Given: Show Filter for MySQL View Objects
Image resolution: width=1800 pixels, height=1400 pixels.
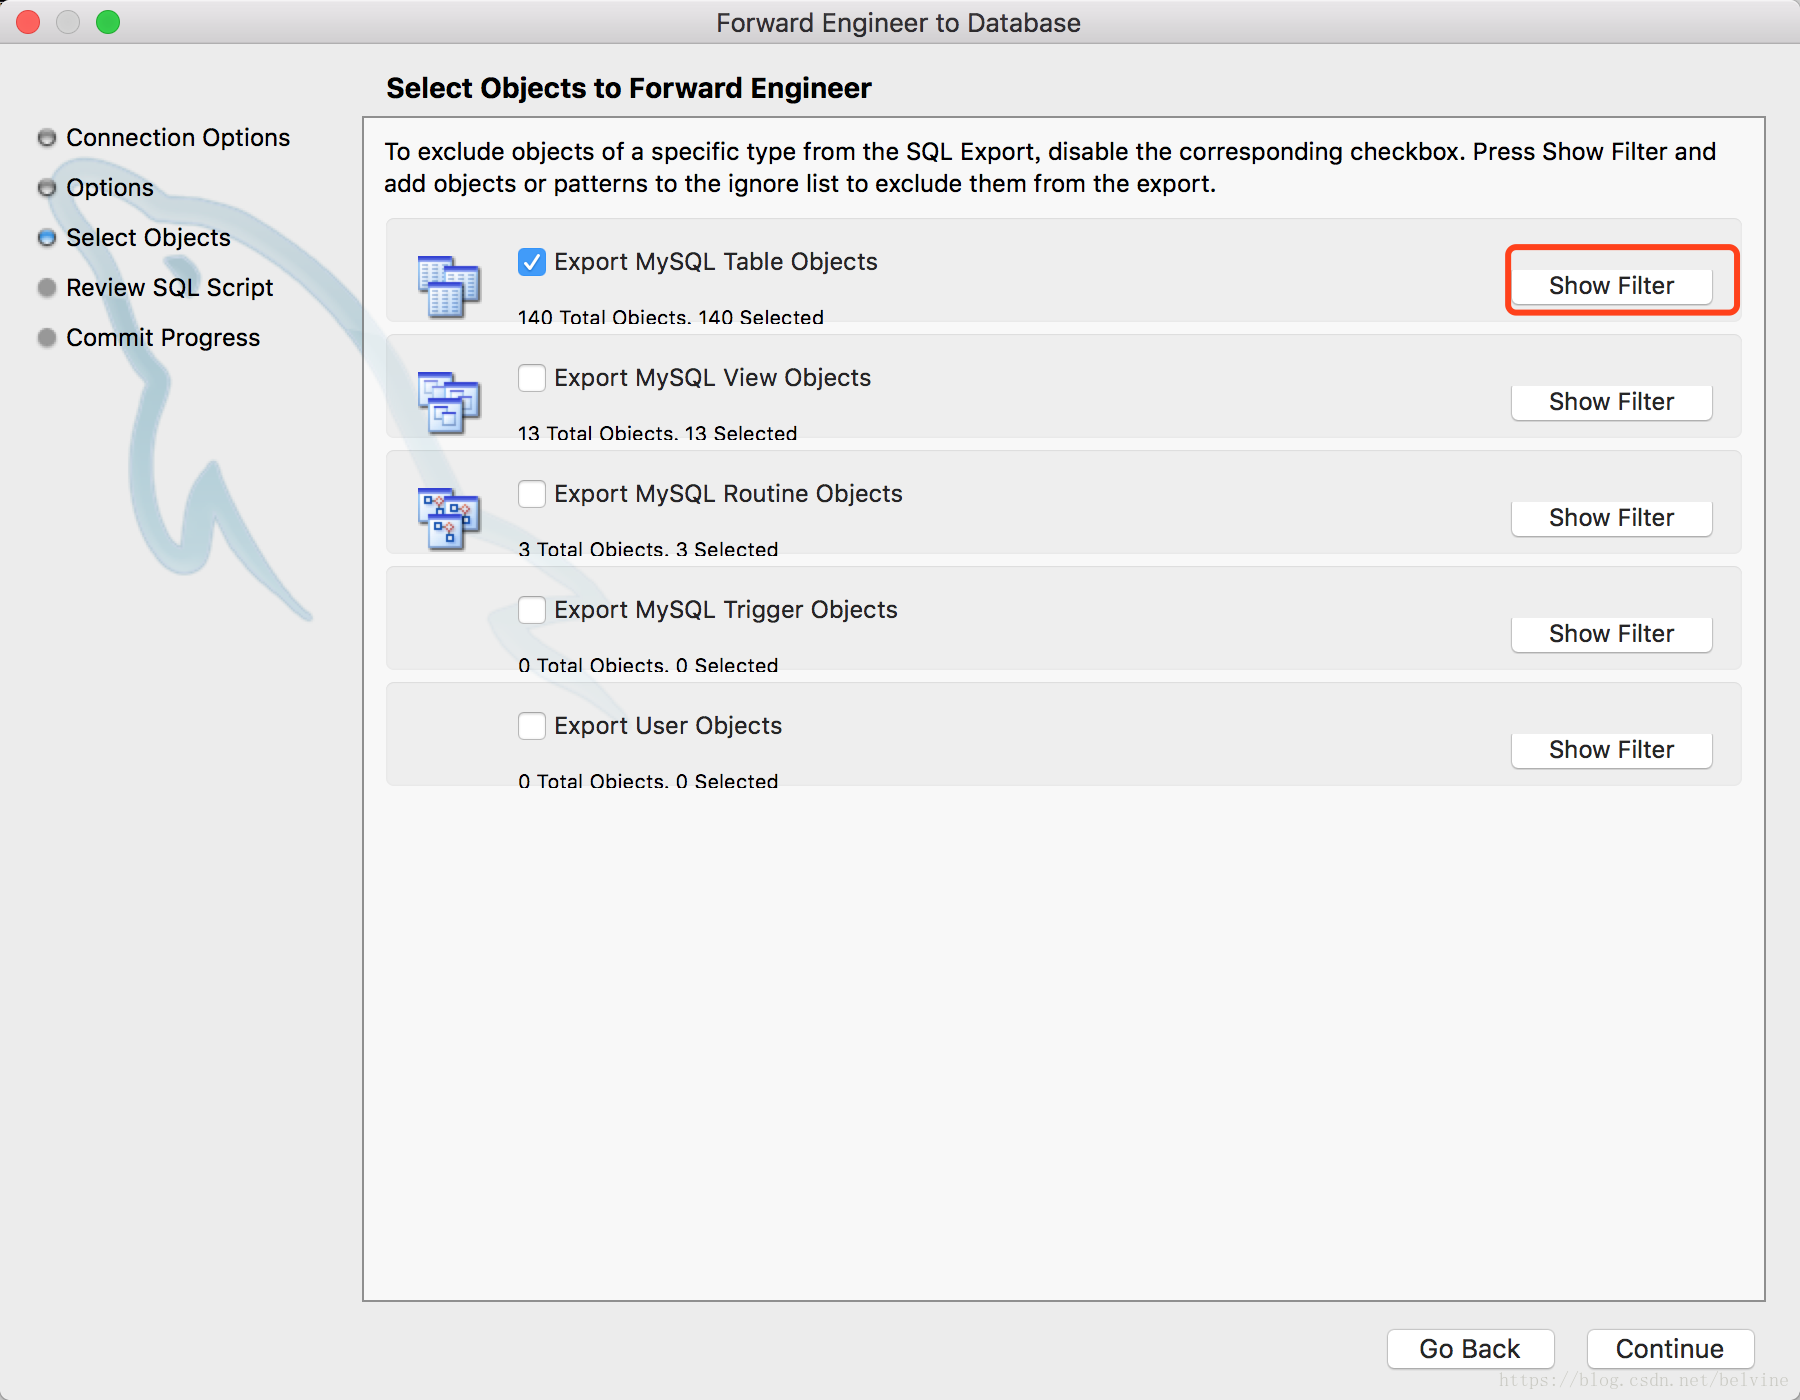Looking at the screenshot, I should click(1611, 402).
